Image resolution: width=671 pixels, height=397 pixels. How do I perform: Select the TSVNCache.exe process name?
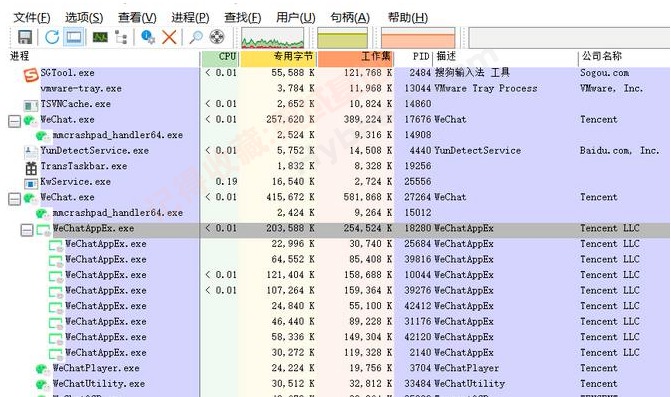coord(76,104)
